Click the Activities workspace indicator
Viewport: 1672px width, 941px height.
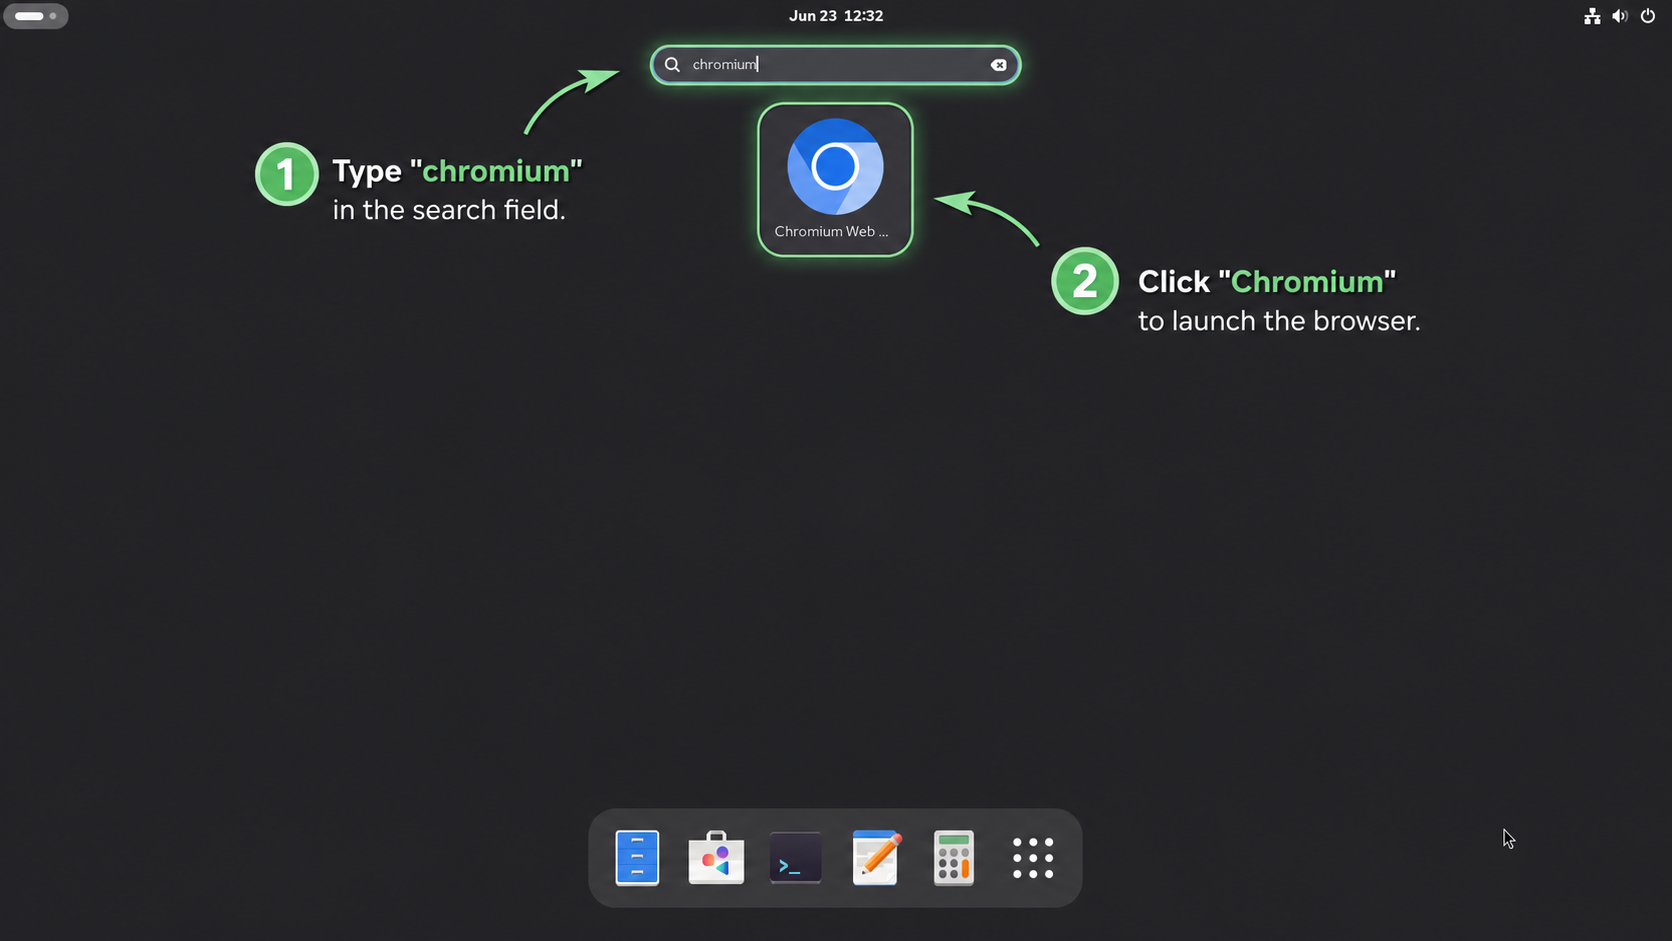click(x=36, y=16)
